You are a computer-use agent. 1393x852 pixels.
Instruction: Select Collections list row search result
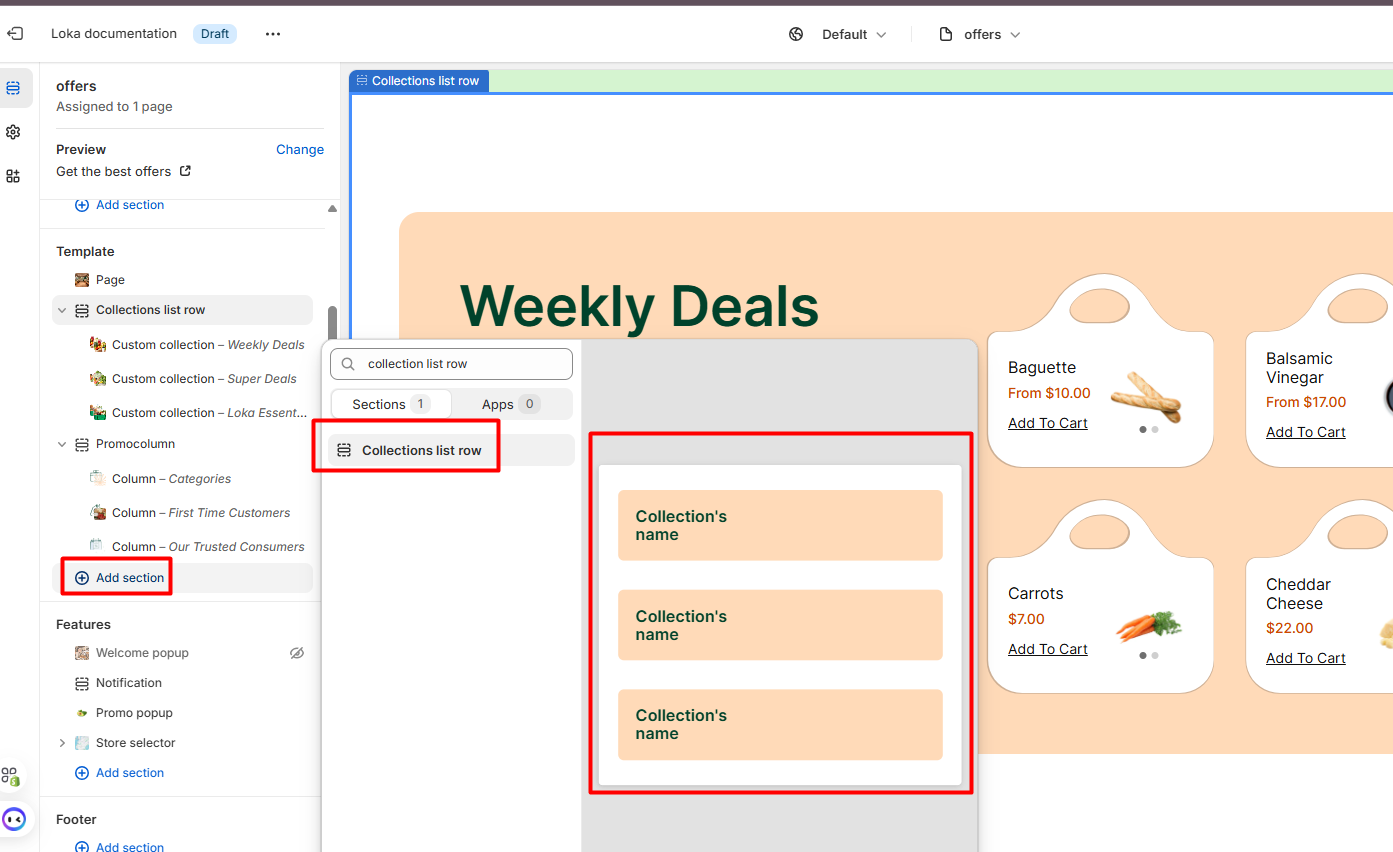451,450
